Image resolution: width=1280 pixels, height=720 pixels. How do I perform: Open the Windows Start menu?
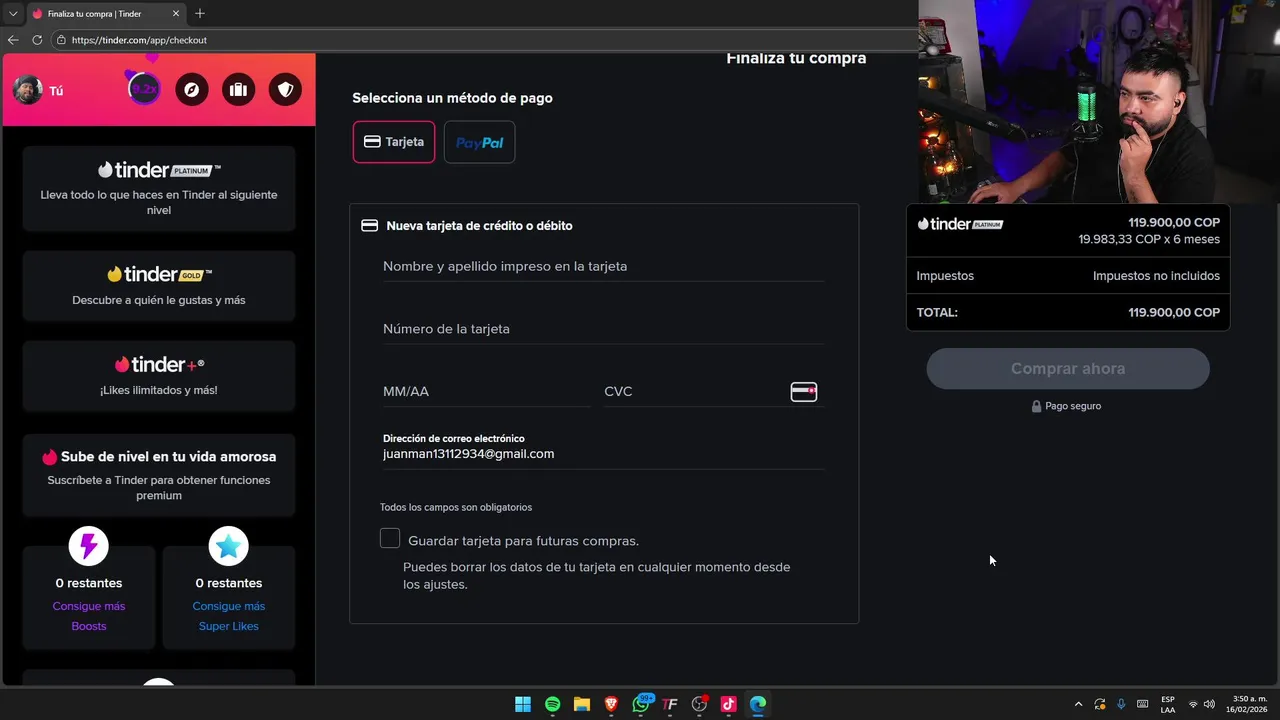[x=523, y=704]
